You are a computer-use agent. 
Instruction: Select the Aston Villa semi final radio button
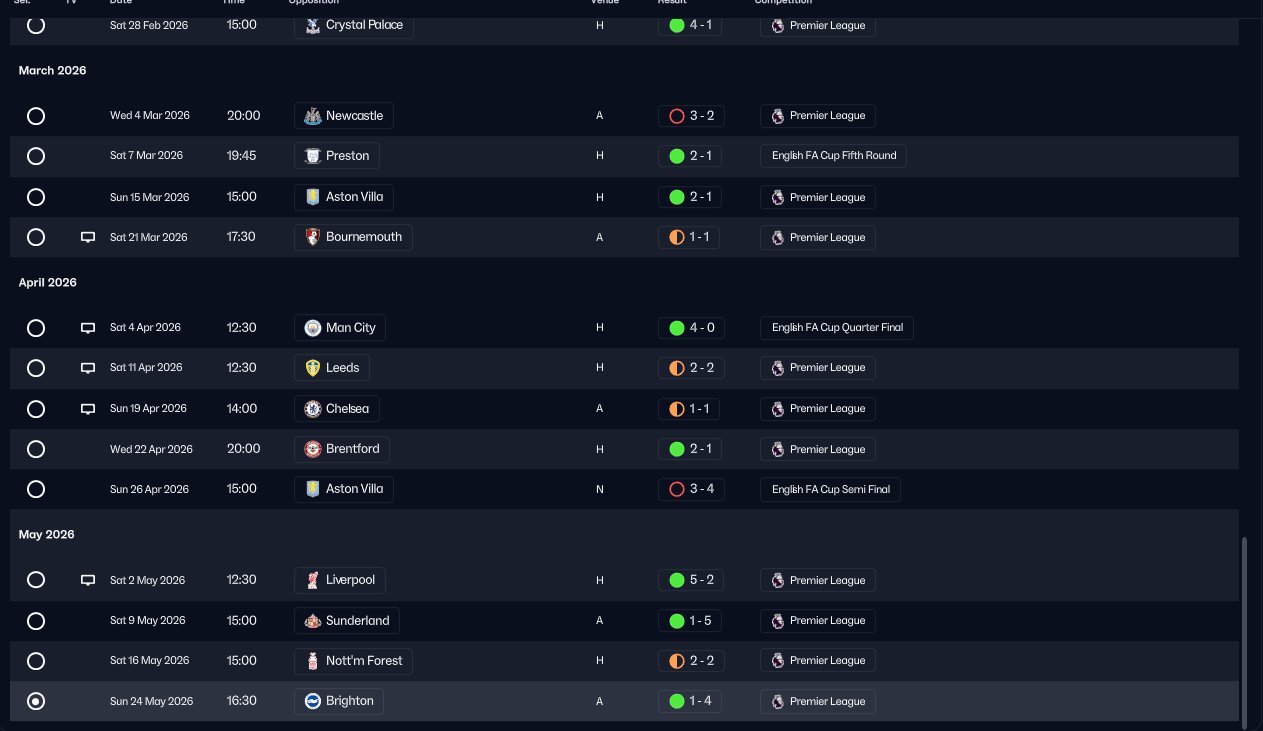(36, 489)
